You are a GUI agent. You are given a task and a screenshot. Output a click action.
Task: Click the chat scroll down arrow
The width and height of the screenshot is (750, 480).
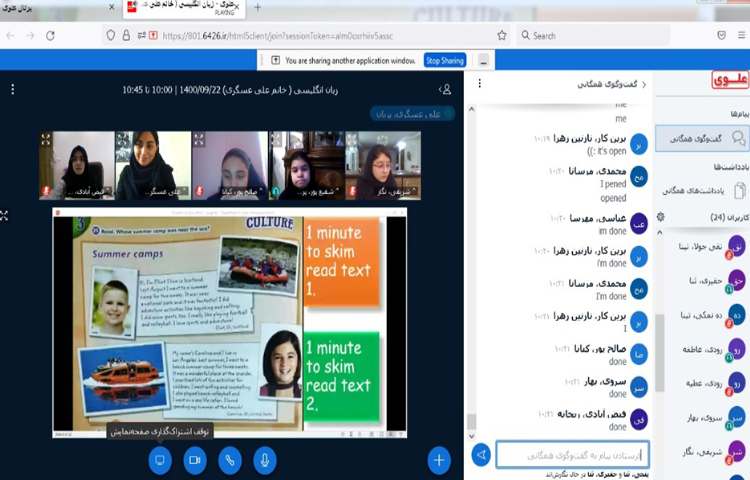[x=471, y=436]
